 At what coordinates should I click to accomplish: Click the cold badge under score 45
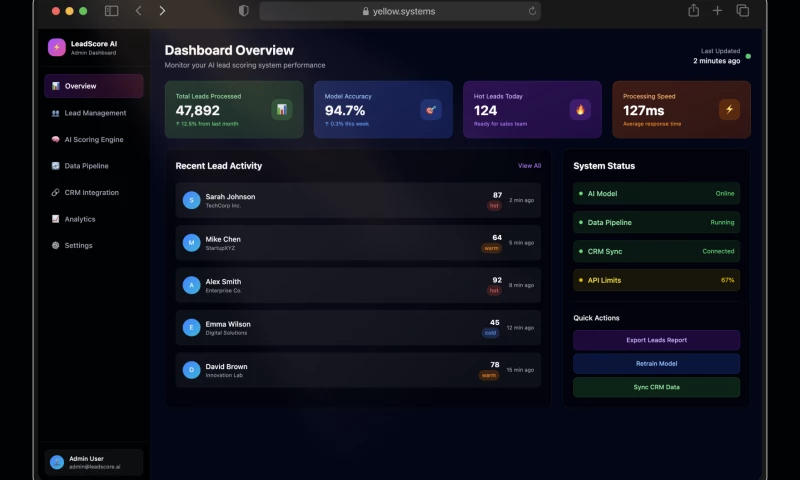pos(490,333)
